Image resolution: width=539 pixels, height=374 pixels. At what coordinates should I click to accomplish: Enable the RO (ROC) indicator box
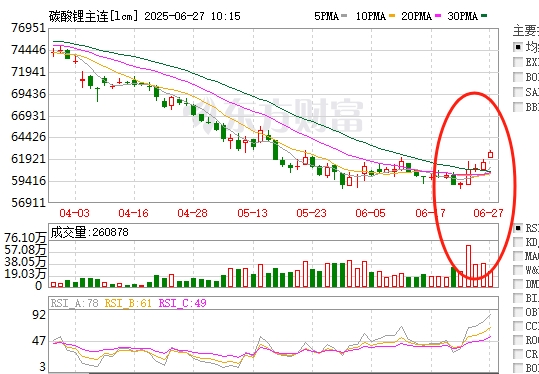pyautogui.click(x=518, y=340)
